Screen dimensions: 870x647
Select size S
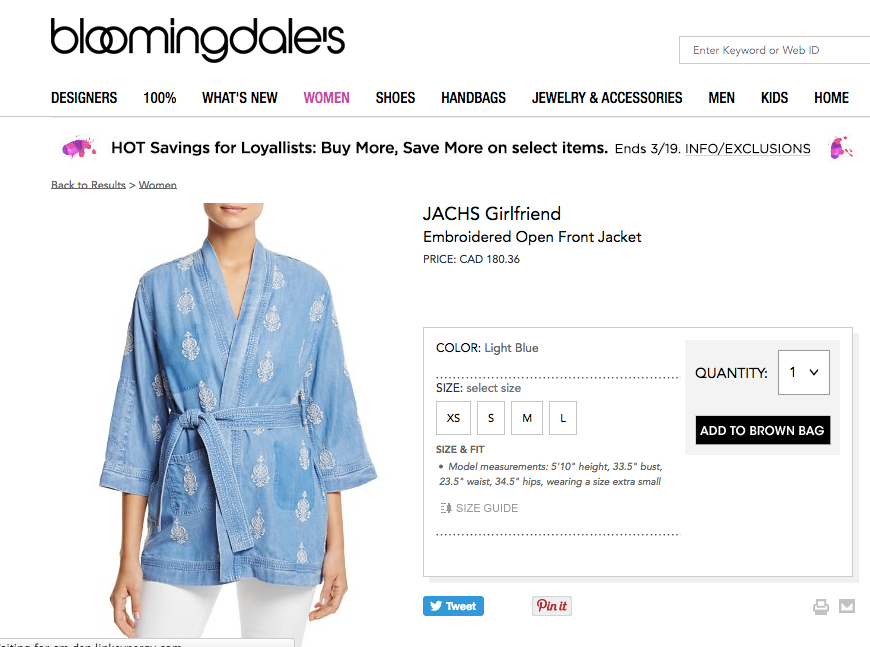coord(490,418)
